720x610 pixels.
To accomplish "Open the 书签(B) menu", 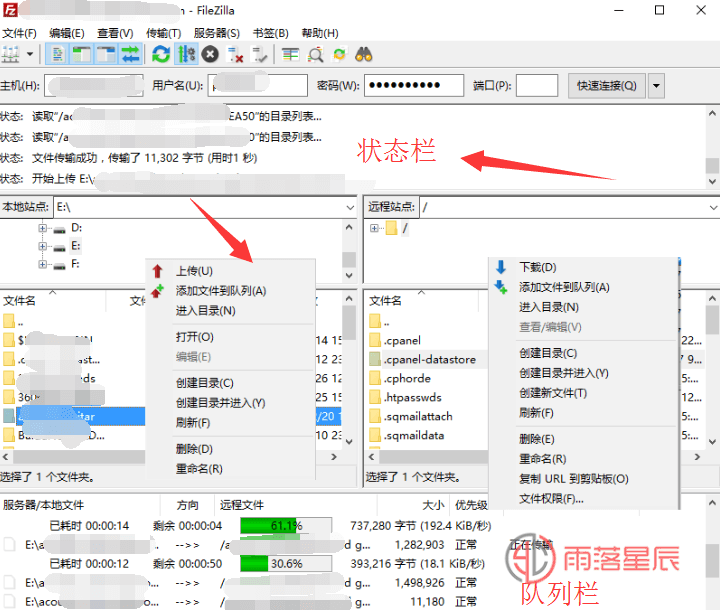I will click(271, 33).
